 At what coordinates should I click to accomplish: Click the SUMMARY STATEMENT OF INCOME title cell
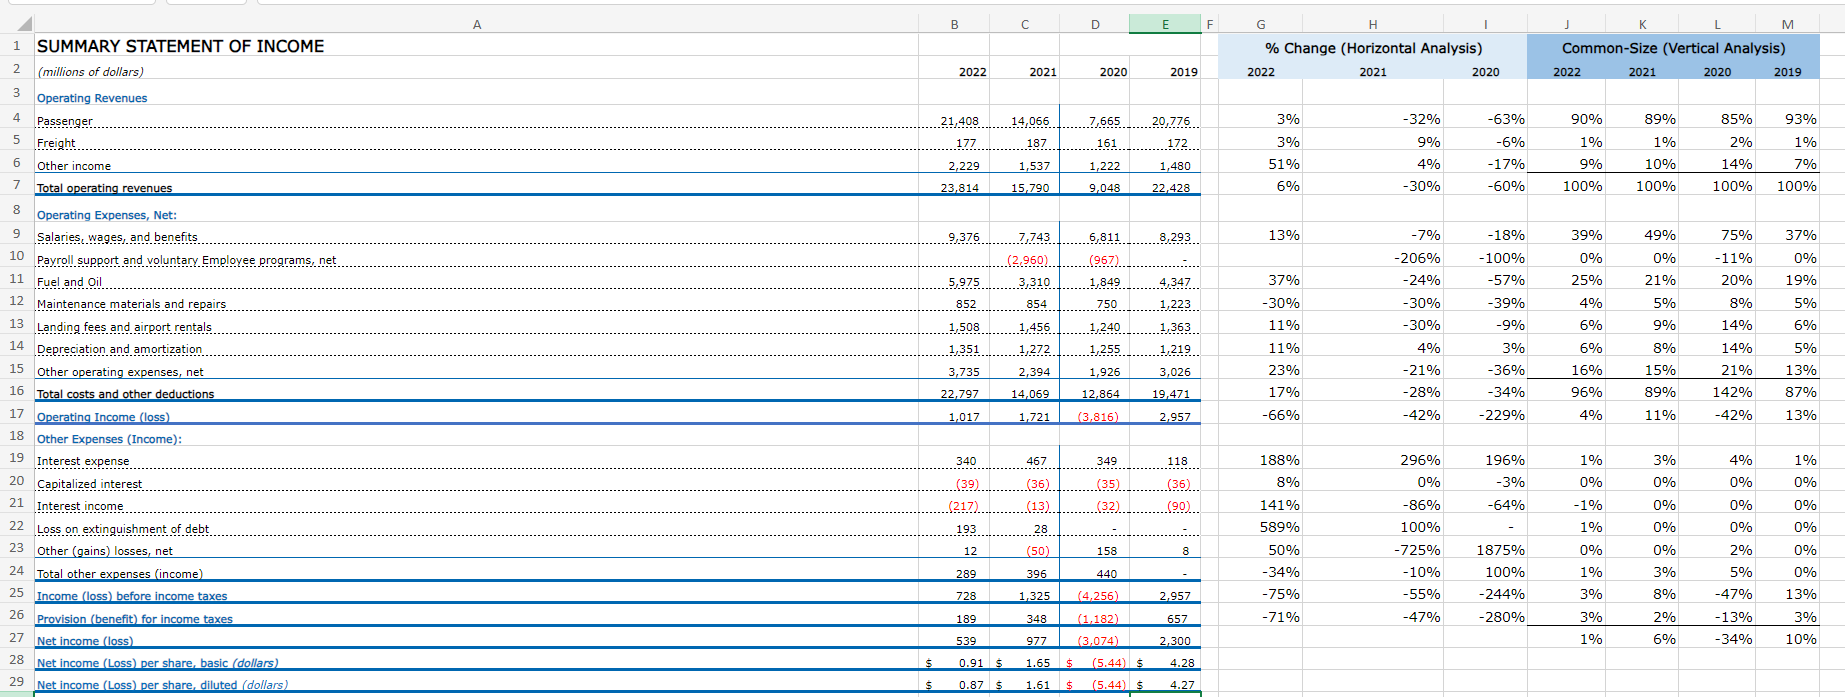point(180,46)
